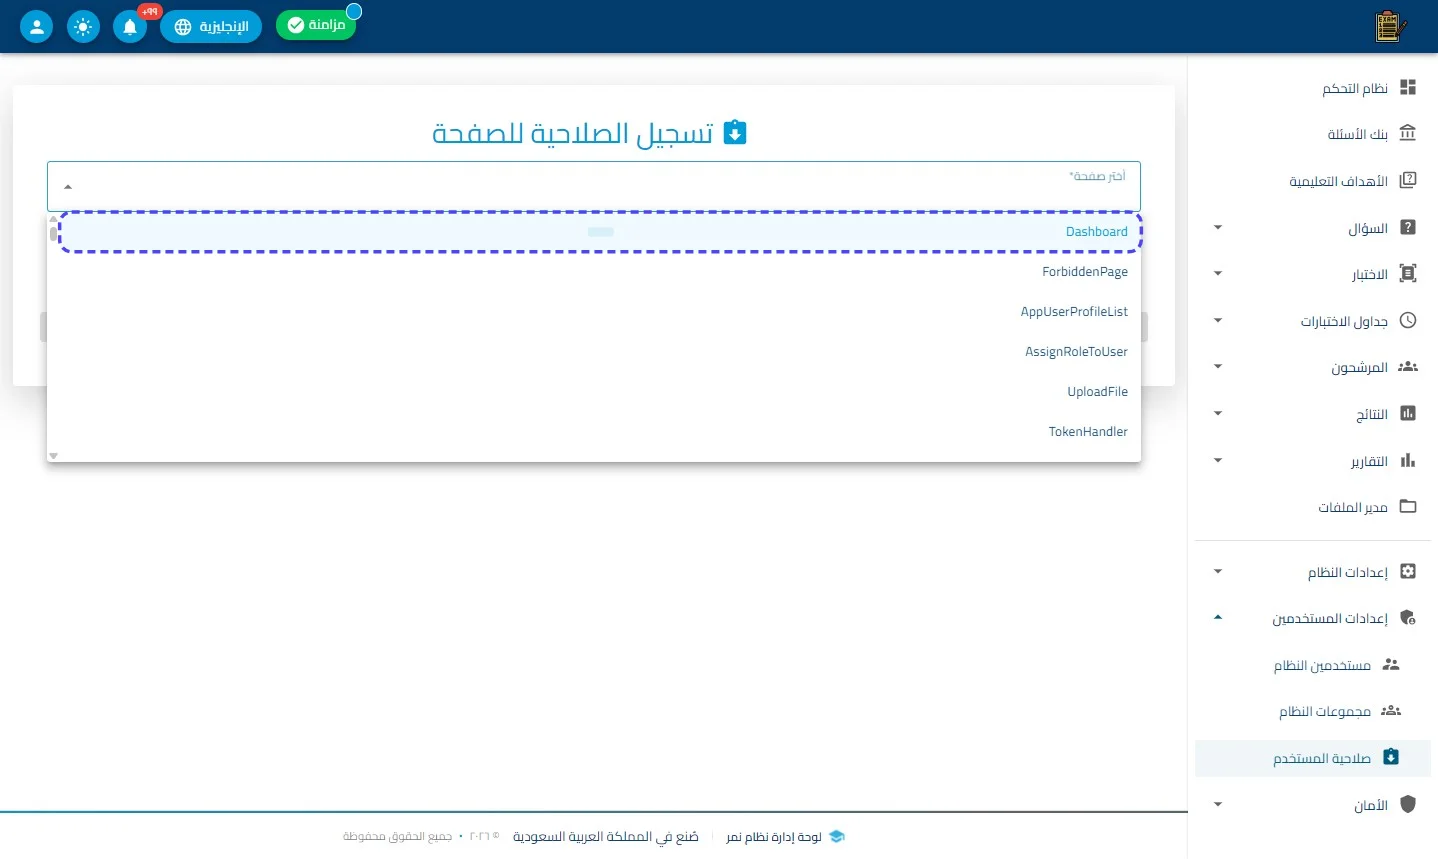Toggle the light/dark theme sun button
The image size is (1438, 859).
(x=83, y=27)
